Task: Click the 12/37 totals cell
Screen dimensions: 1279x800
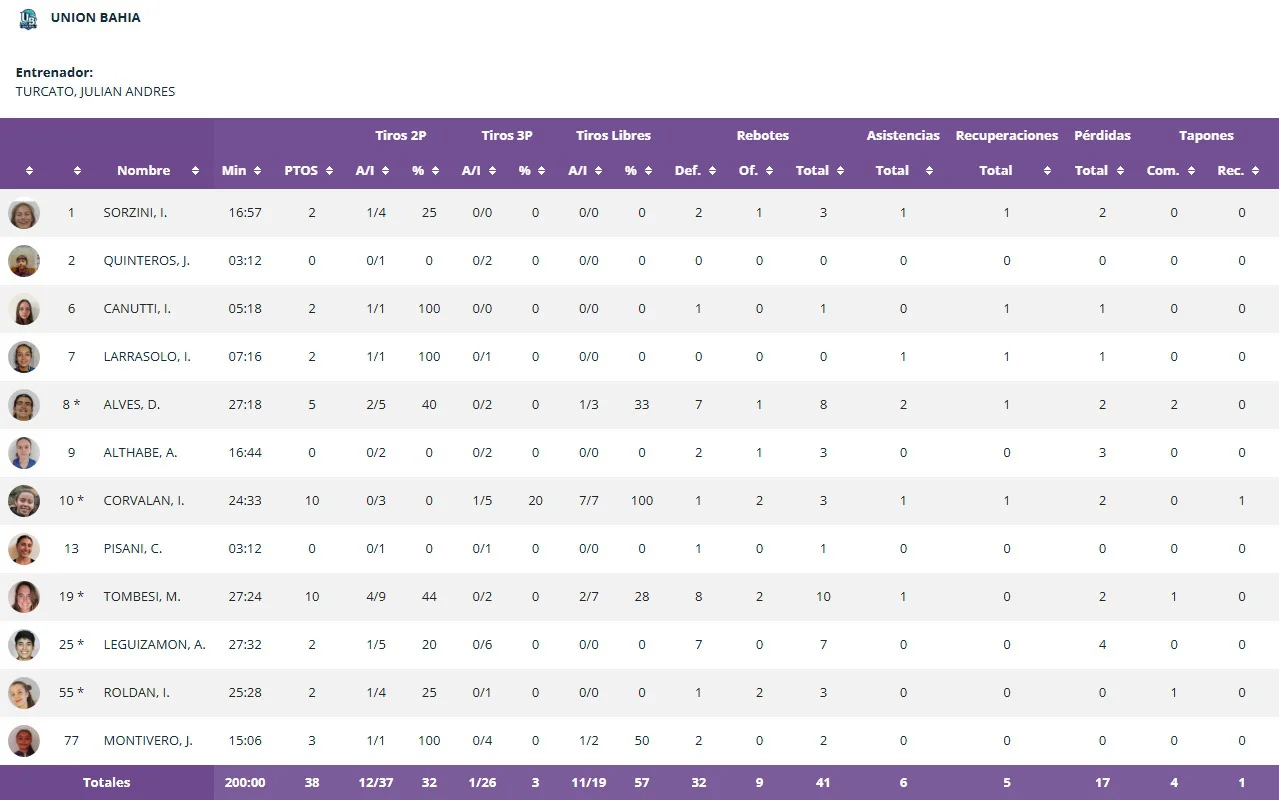Action: 376,783
